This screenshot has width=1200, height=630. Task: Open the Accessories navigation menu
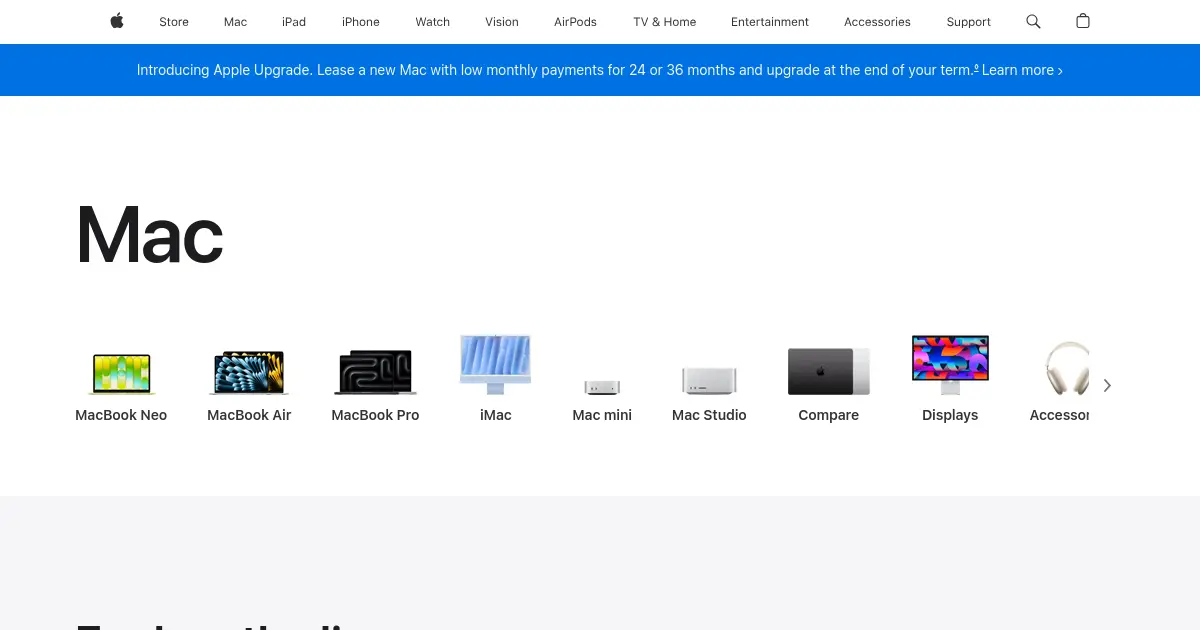(x=877, y=22)
